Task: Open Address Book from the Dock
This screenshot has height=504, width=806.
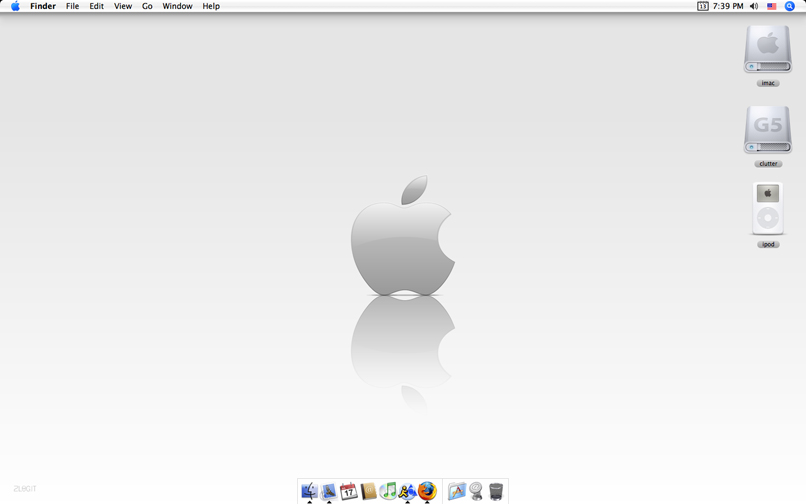Action: [368, 491]
